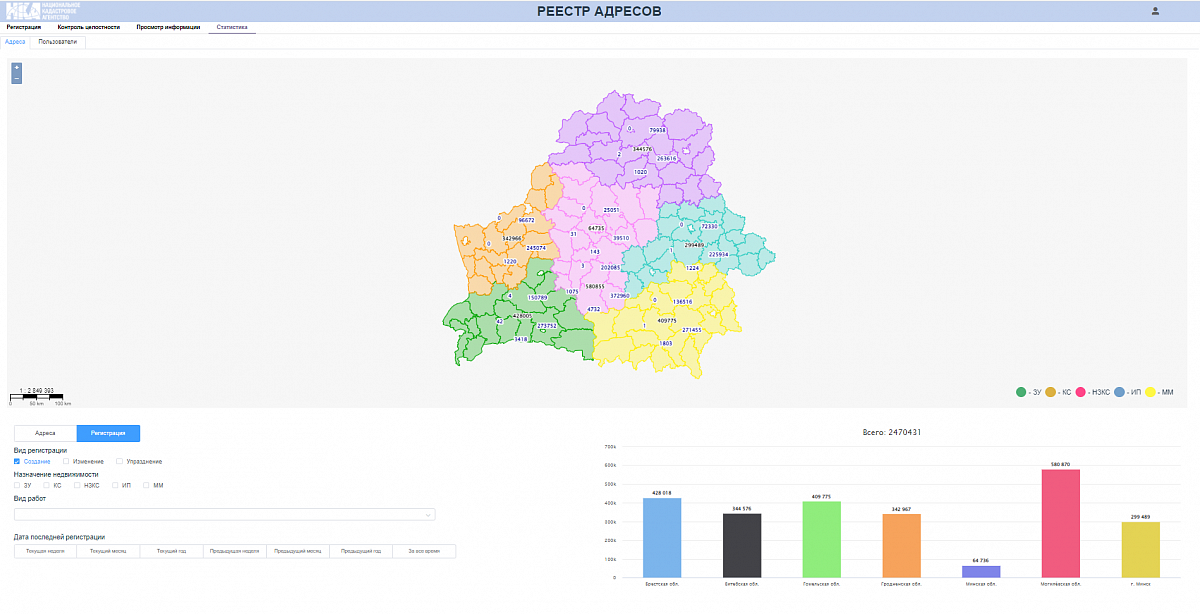Uncheck the Создание checkbox
The height and width of the screenshot is (614, 1200).
click(18, 461)
